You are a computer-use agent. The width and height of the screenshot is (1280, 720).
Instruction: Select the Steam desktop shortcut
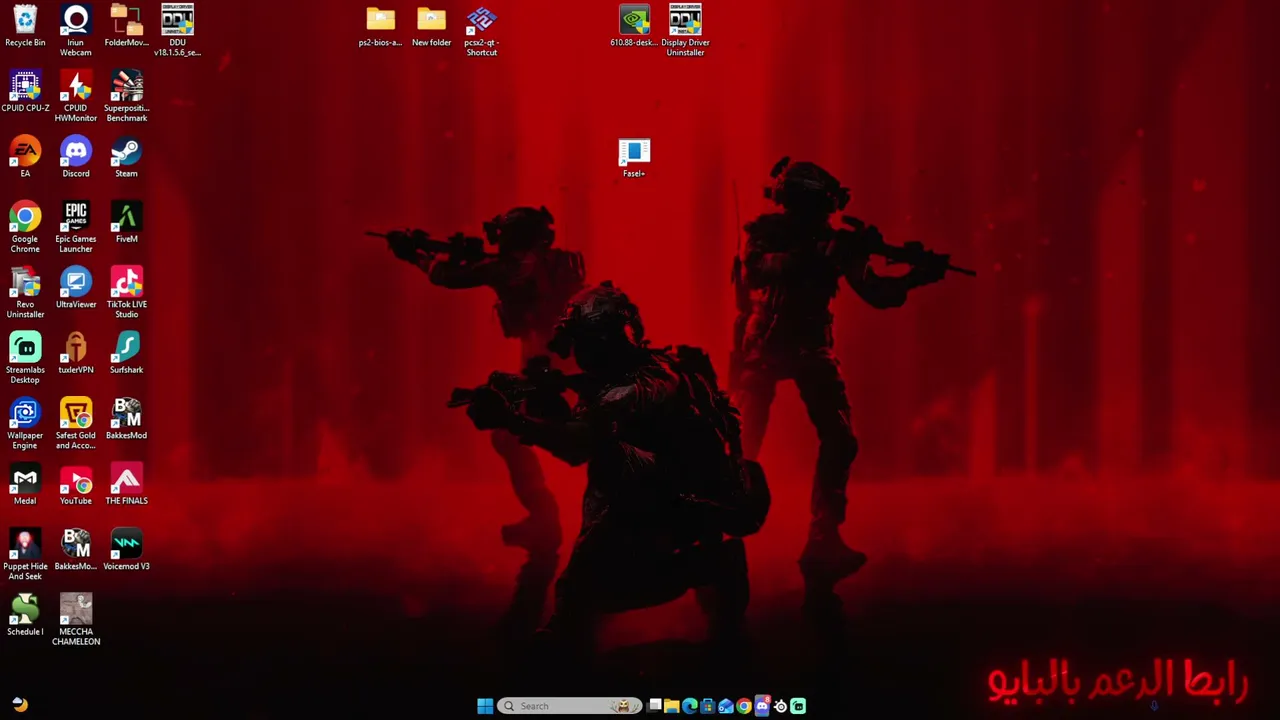point(126,158)
